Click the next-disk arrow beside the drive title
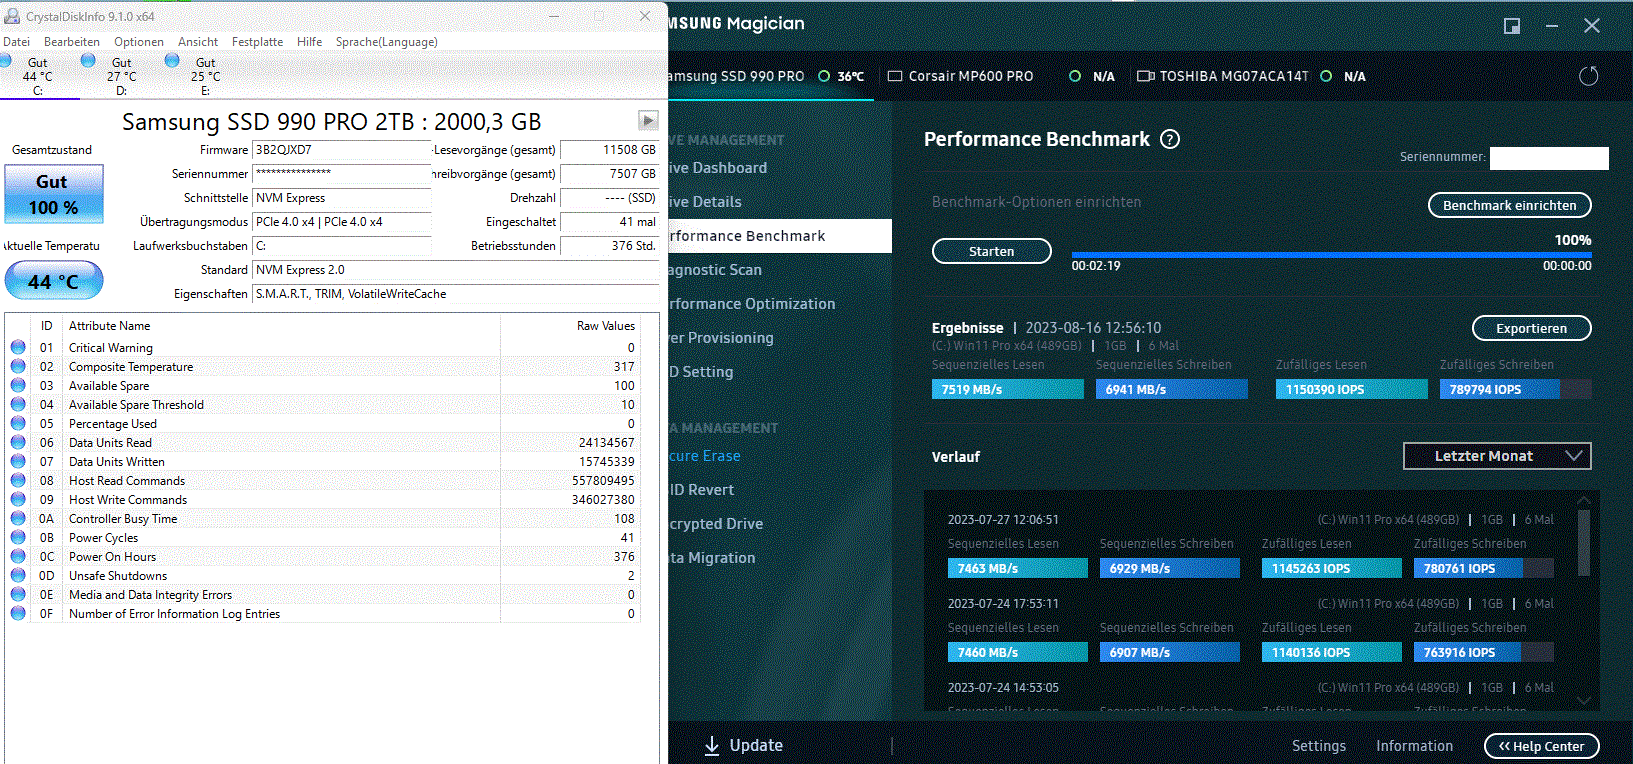The image size is (1633, 764). pyautogui.click(x=648, y=121)
